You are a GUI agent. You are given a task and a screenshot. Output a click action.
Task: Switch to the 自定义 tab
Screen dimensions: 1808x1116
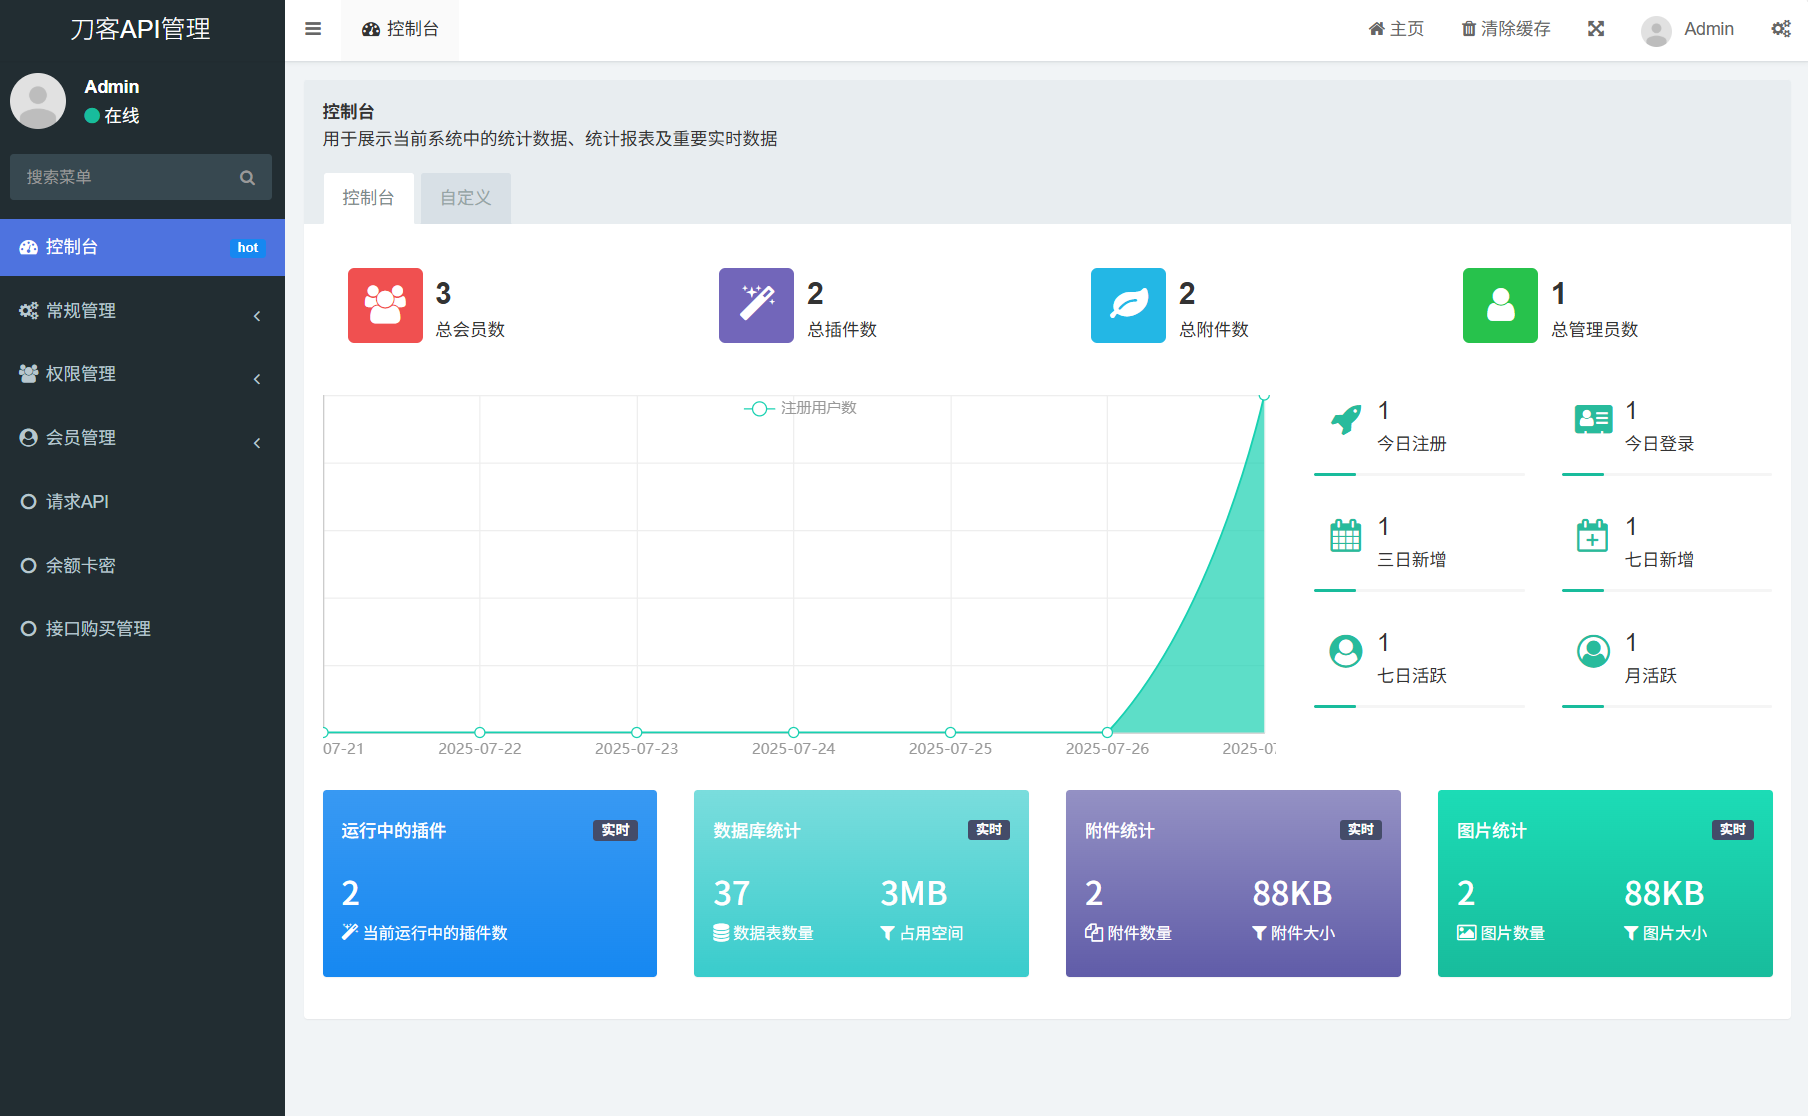[x=464, y=197]
